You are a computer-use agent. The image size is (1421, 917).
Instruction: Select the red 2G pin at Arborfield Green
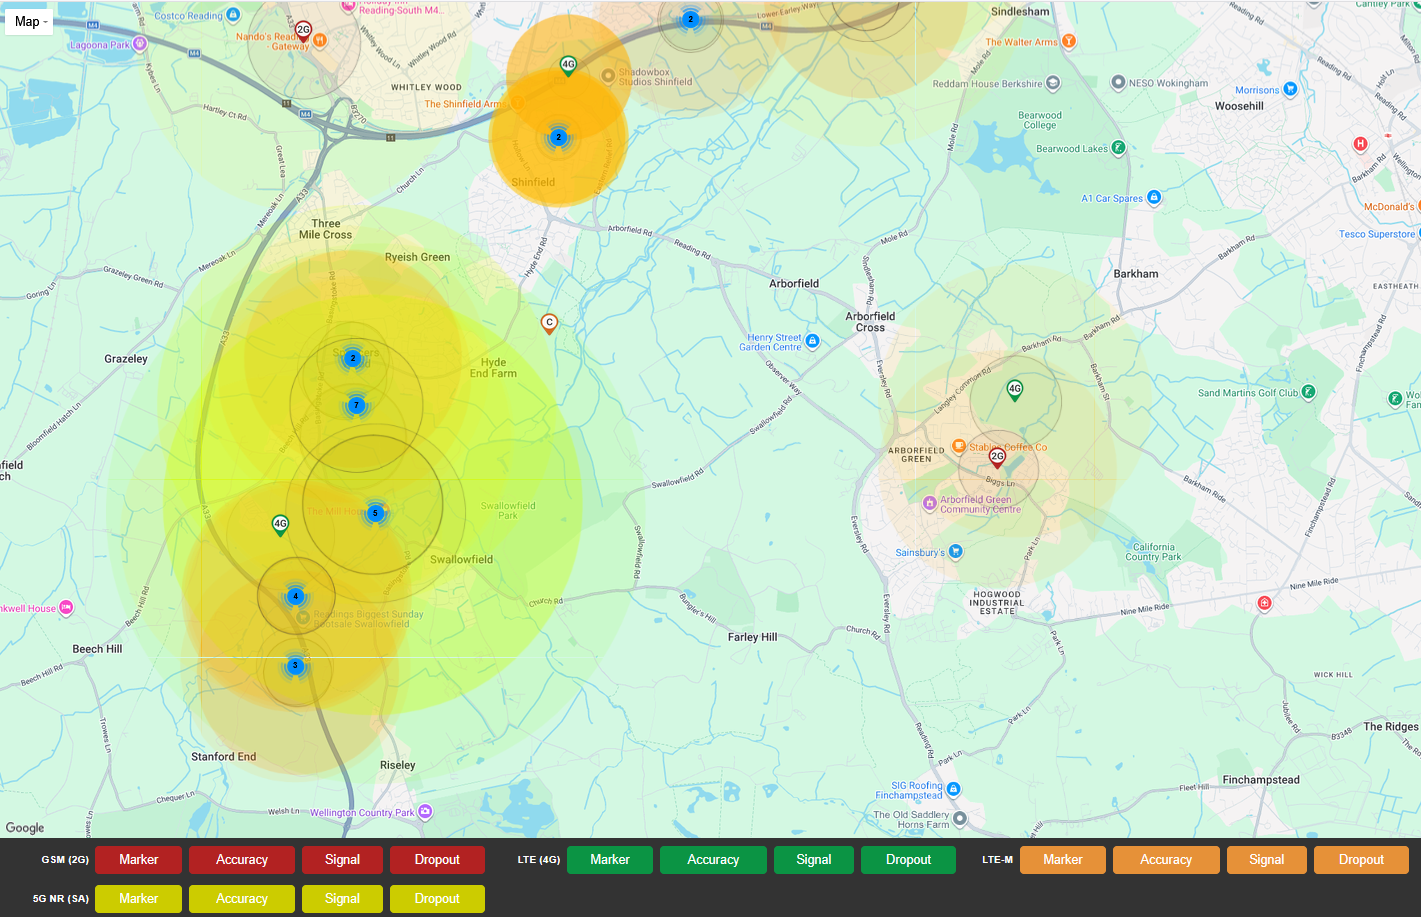point(997,458)
